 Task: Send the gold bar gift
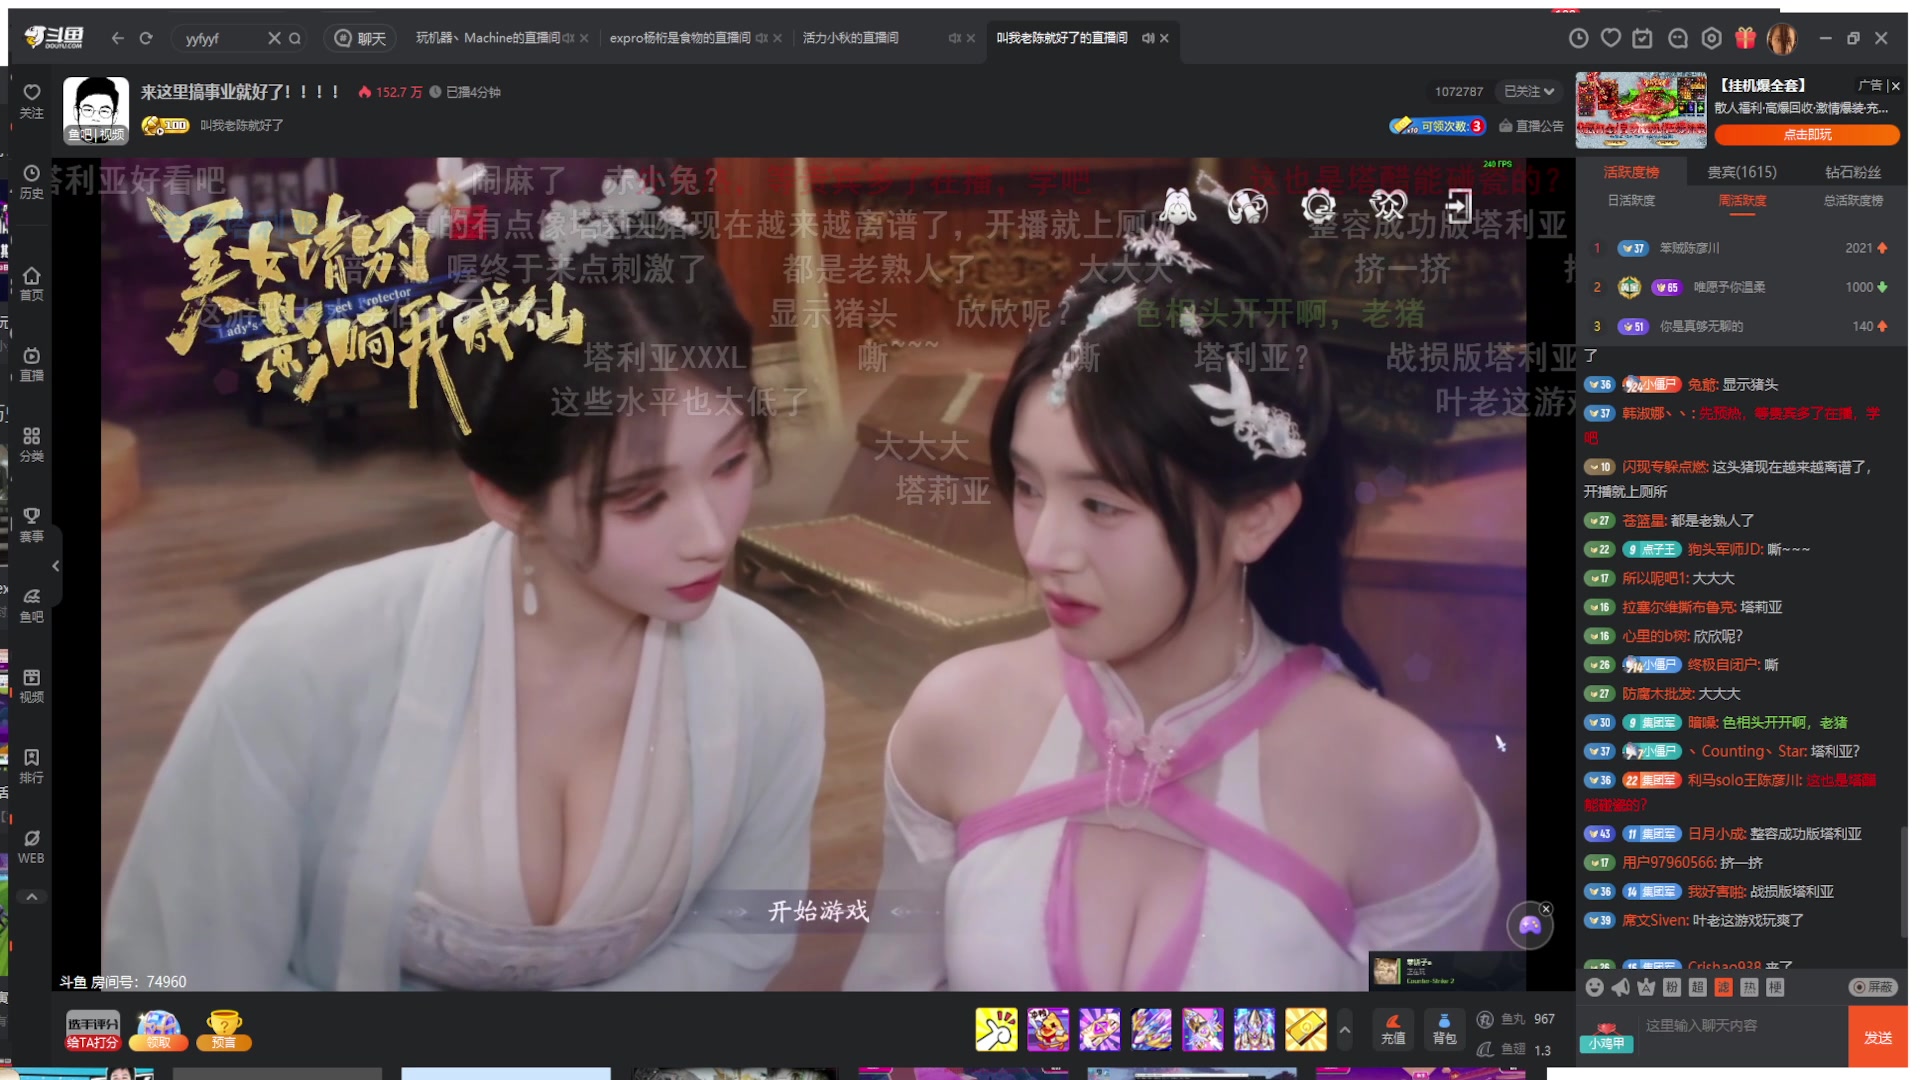(1305, 1029)
